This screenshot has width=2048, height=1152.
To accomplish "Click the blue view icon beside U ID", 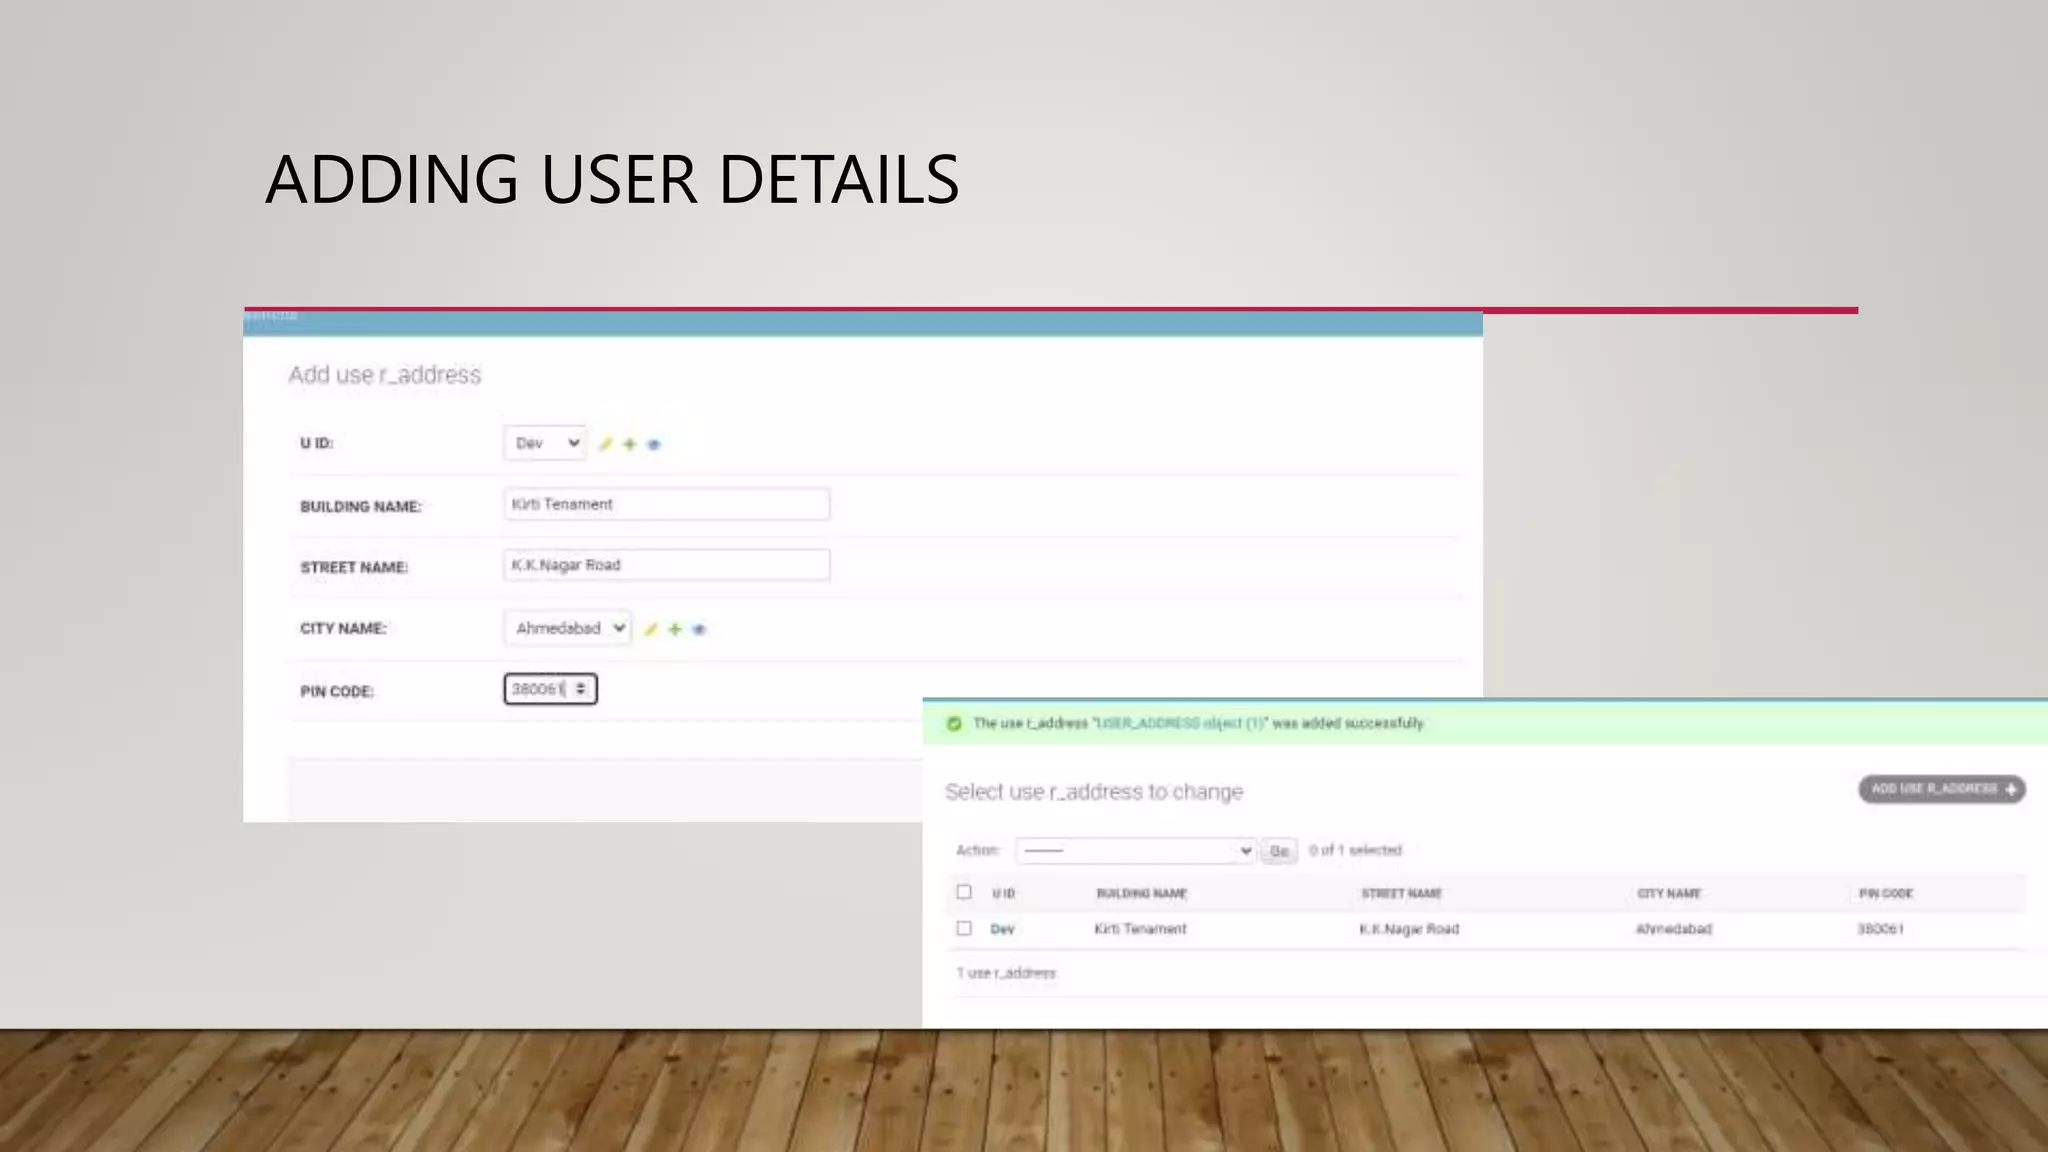I will coord(654,444).
